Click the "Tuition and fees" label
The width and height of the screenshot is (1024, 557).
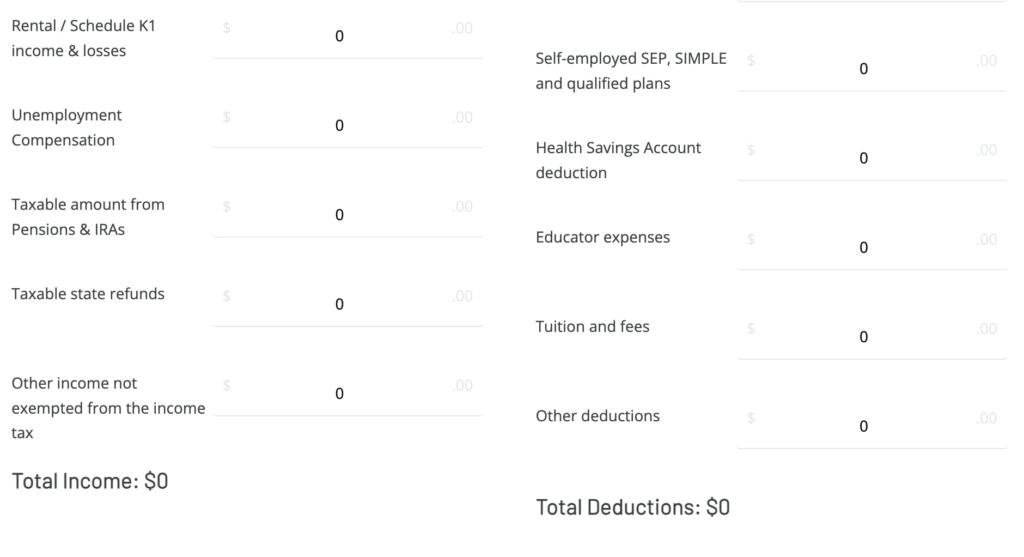pos(592,327)
